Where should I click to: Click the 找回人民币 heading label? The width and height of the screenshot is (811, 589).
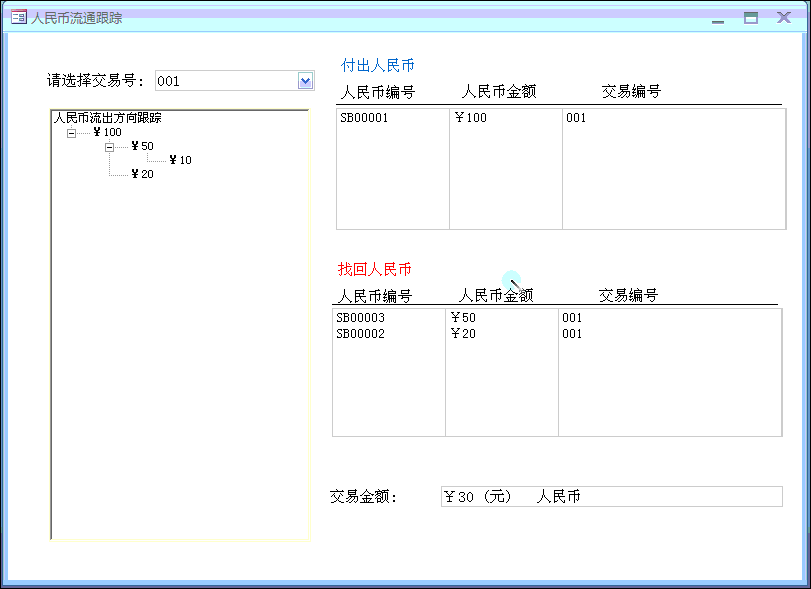point(374,269)
